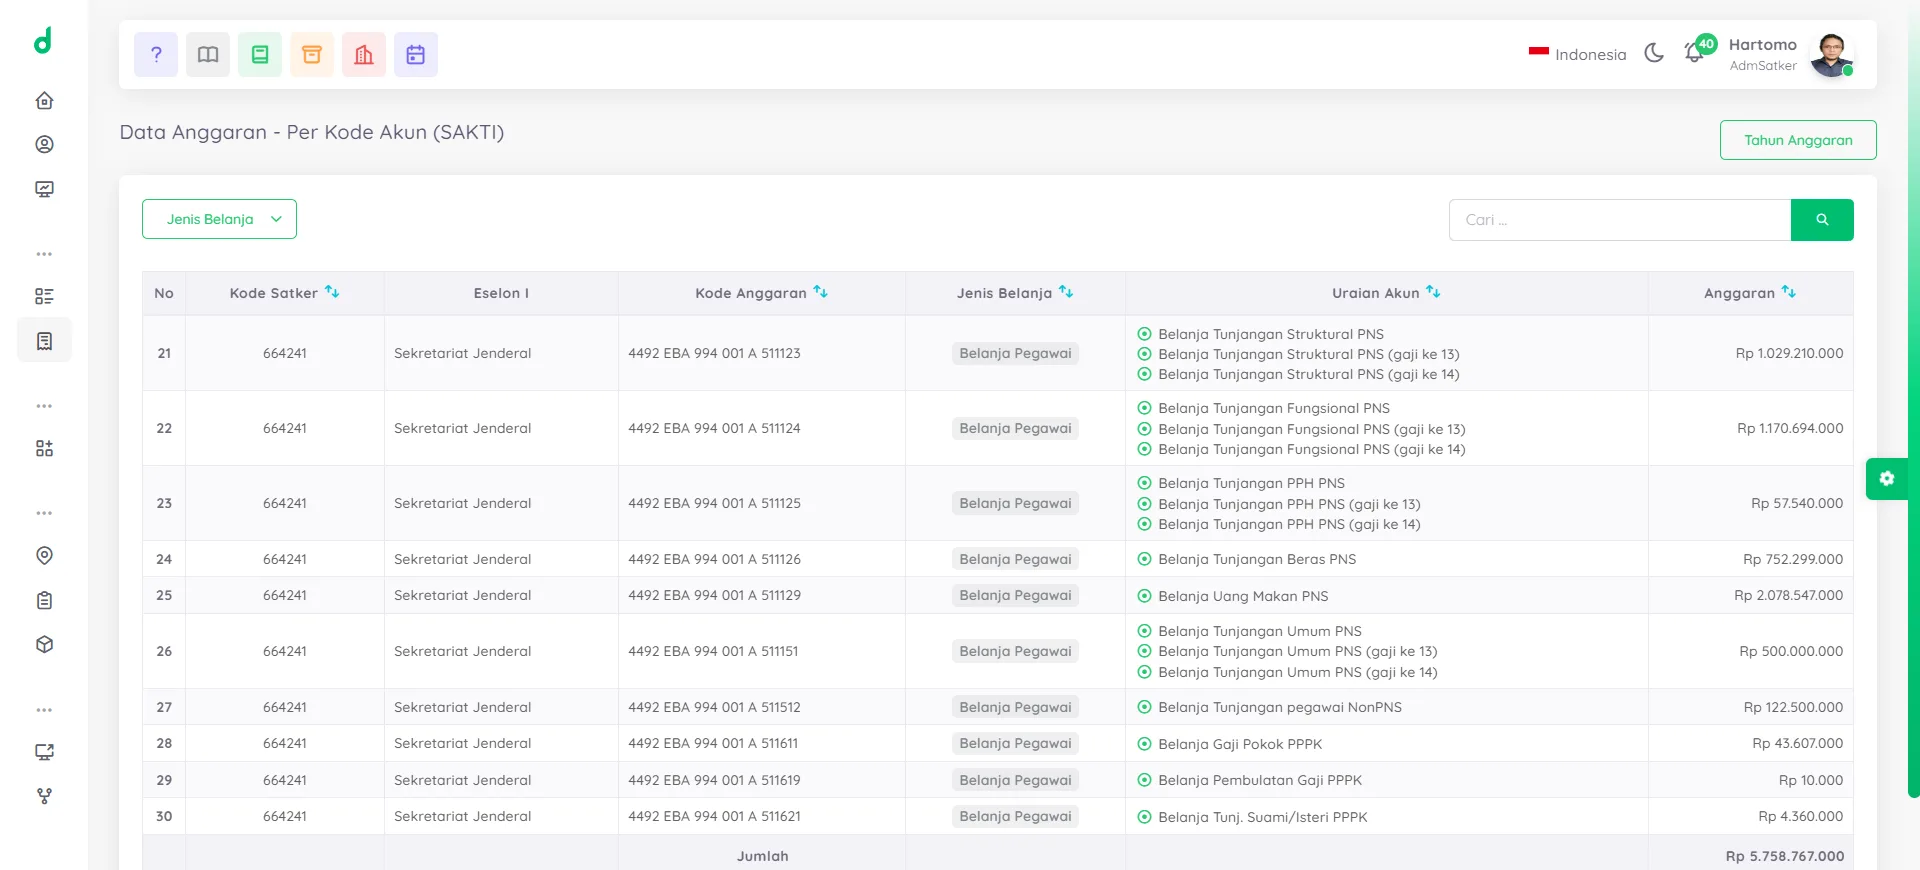This screenshot has width=1920, height=870.
Task: Open location pin icon in sidebar
Action: click(x=44, y=555)
